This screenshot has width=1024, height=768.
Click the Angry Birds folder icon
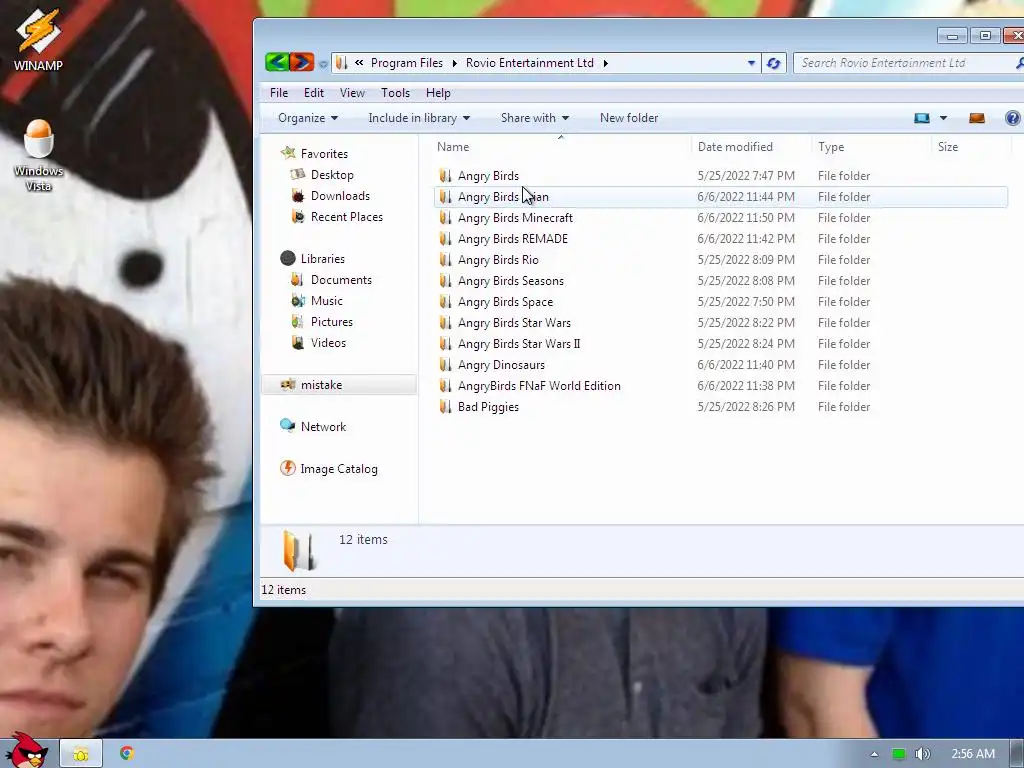coord(445,176)
